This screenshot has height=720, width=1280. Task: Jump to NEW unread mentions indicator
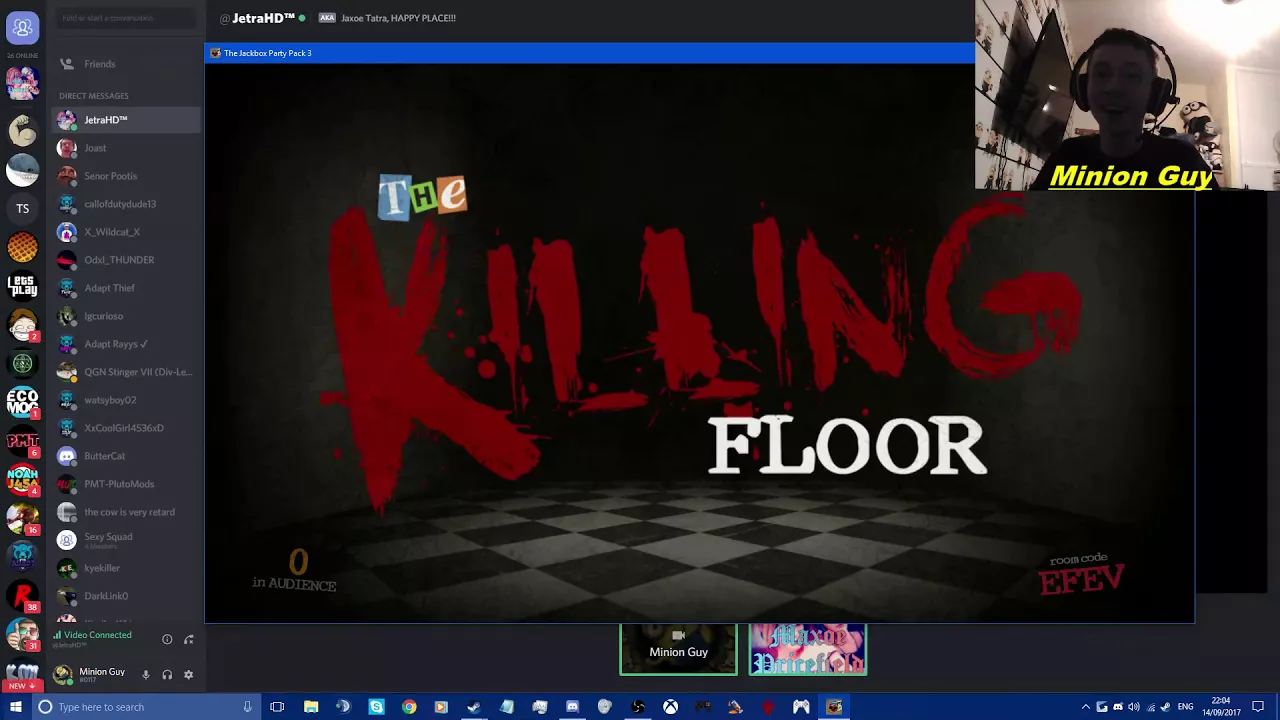coord(20,686)
